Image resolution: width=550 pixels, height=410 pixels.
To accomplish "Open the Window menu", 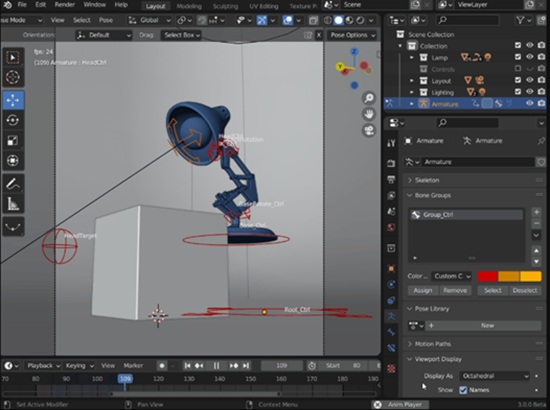I will (95, 5).
